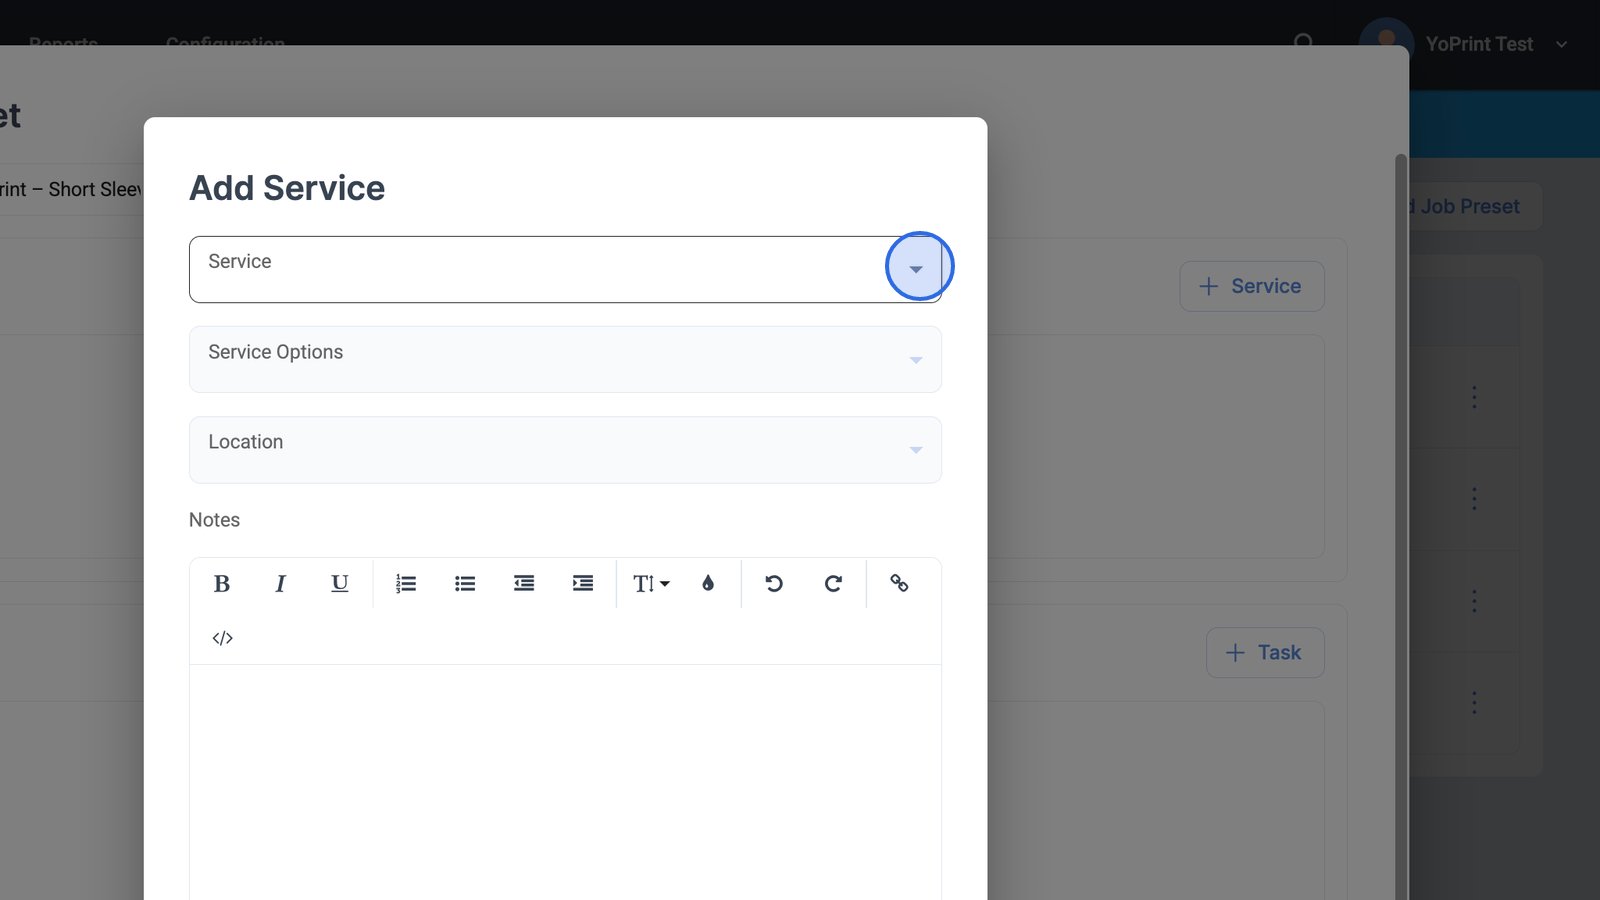Insert a numbered list in Notes
This screenshot has width=1600, height=900.
click(405, 584)
